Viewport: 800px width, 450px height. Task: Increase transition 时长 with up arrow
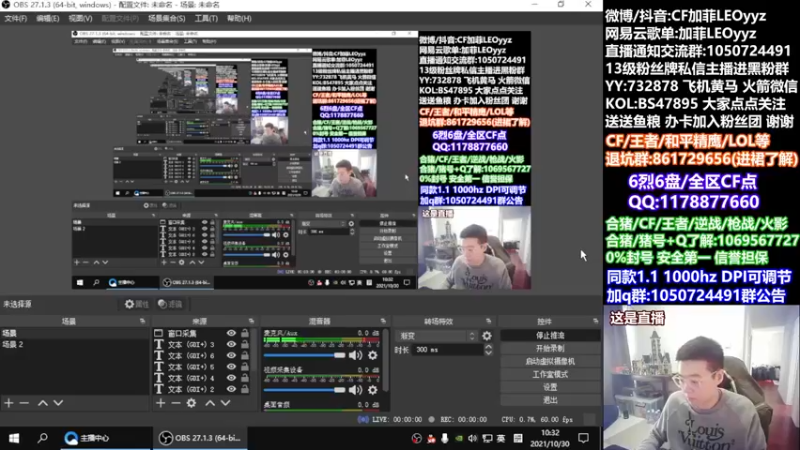pos(488,346)
